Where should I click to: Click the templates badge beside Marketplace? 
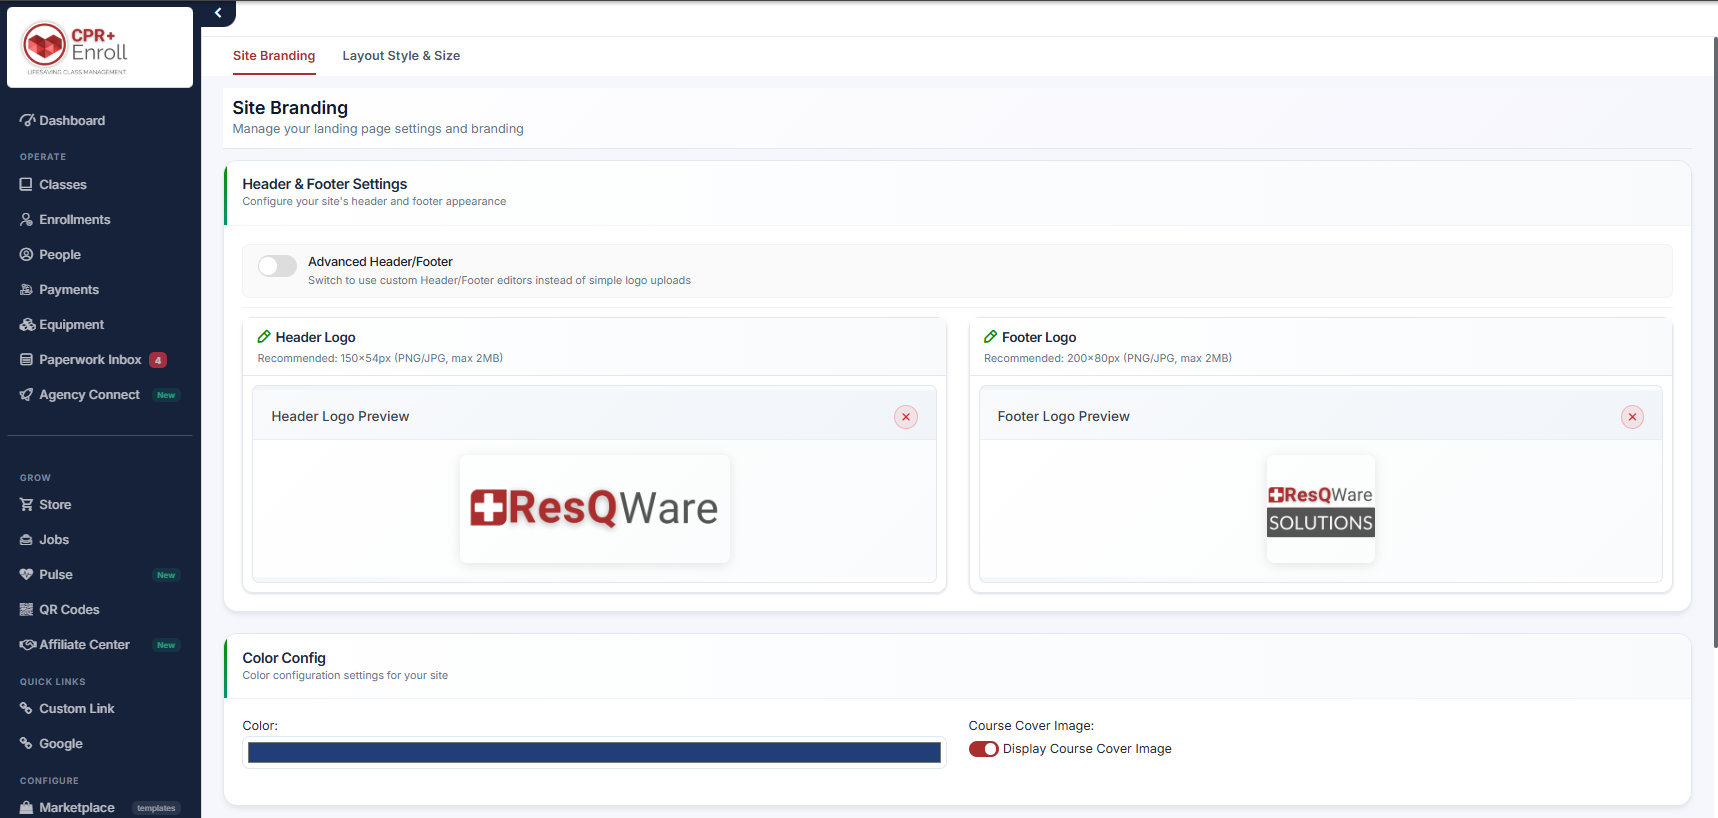(x=156, y=808)
